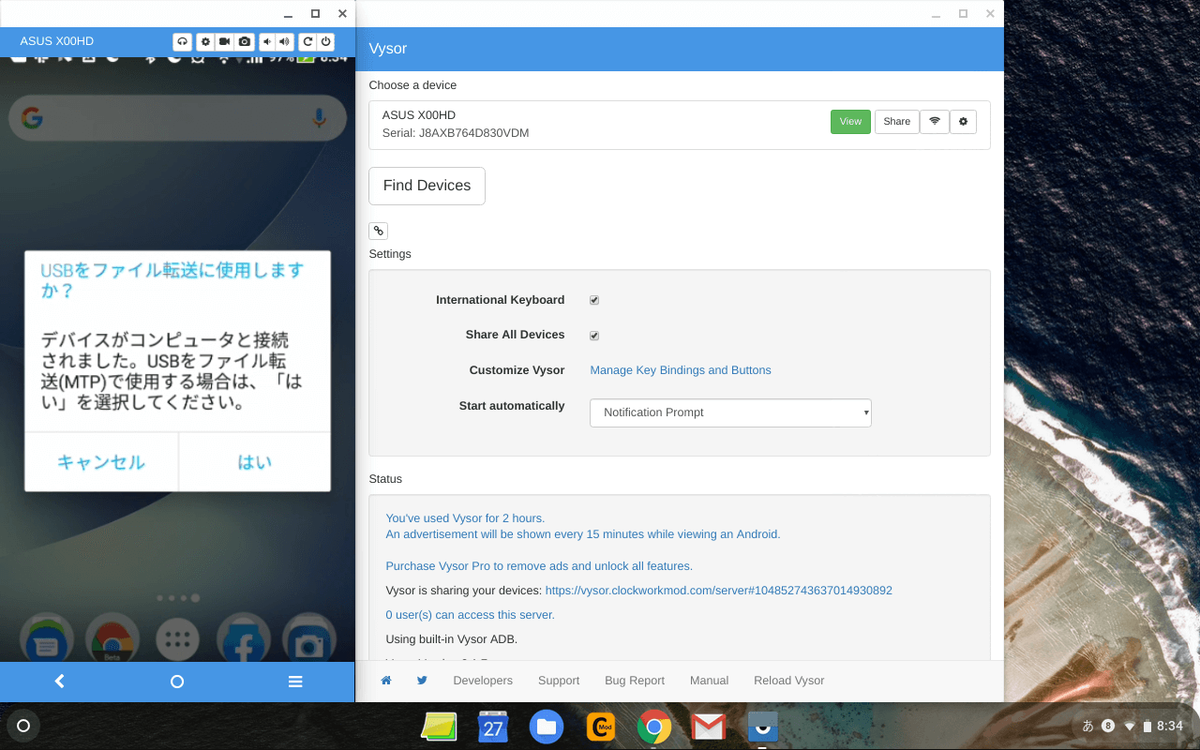
Task: Lower device volume with volume down icon
Action: tap(268, 42)
